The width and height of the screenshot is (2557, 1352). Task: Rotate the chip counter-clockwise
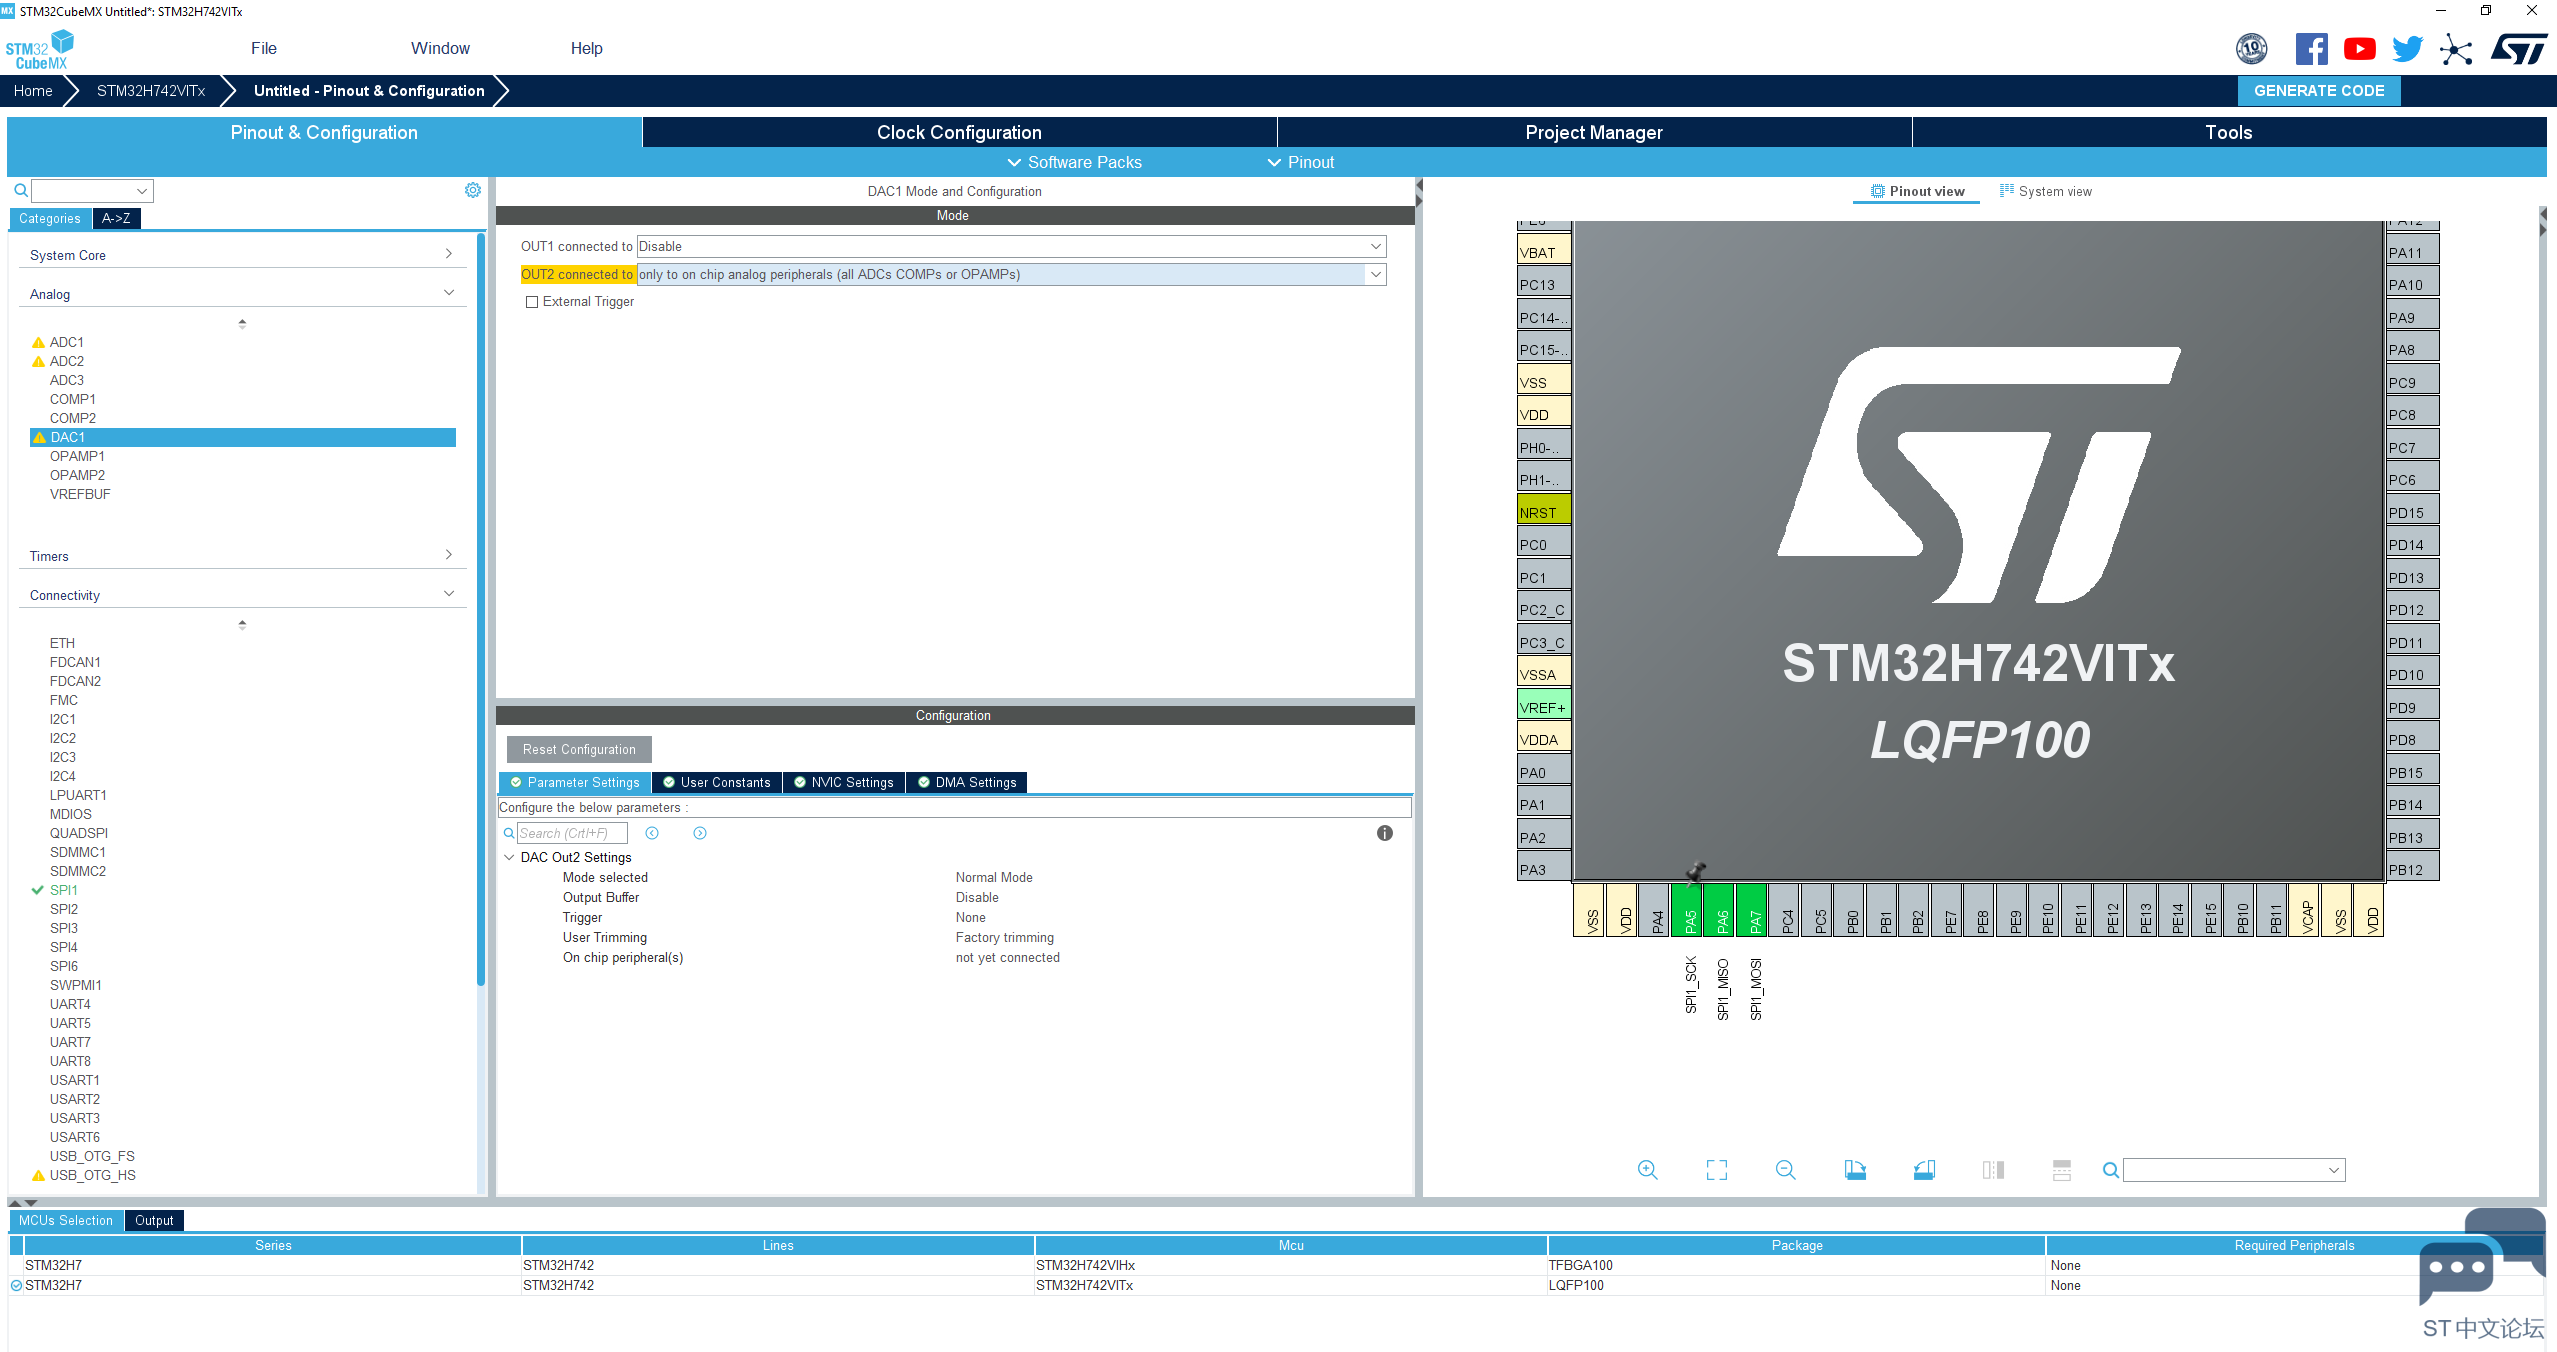[x=1924, y=1169]
